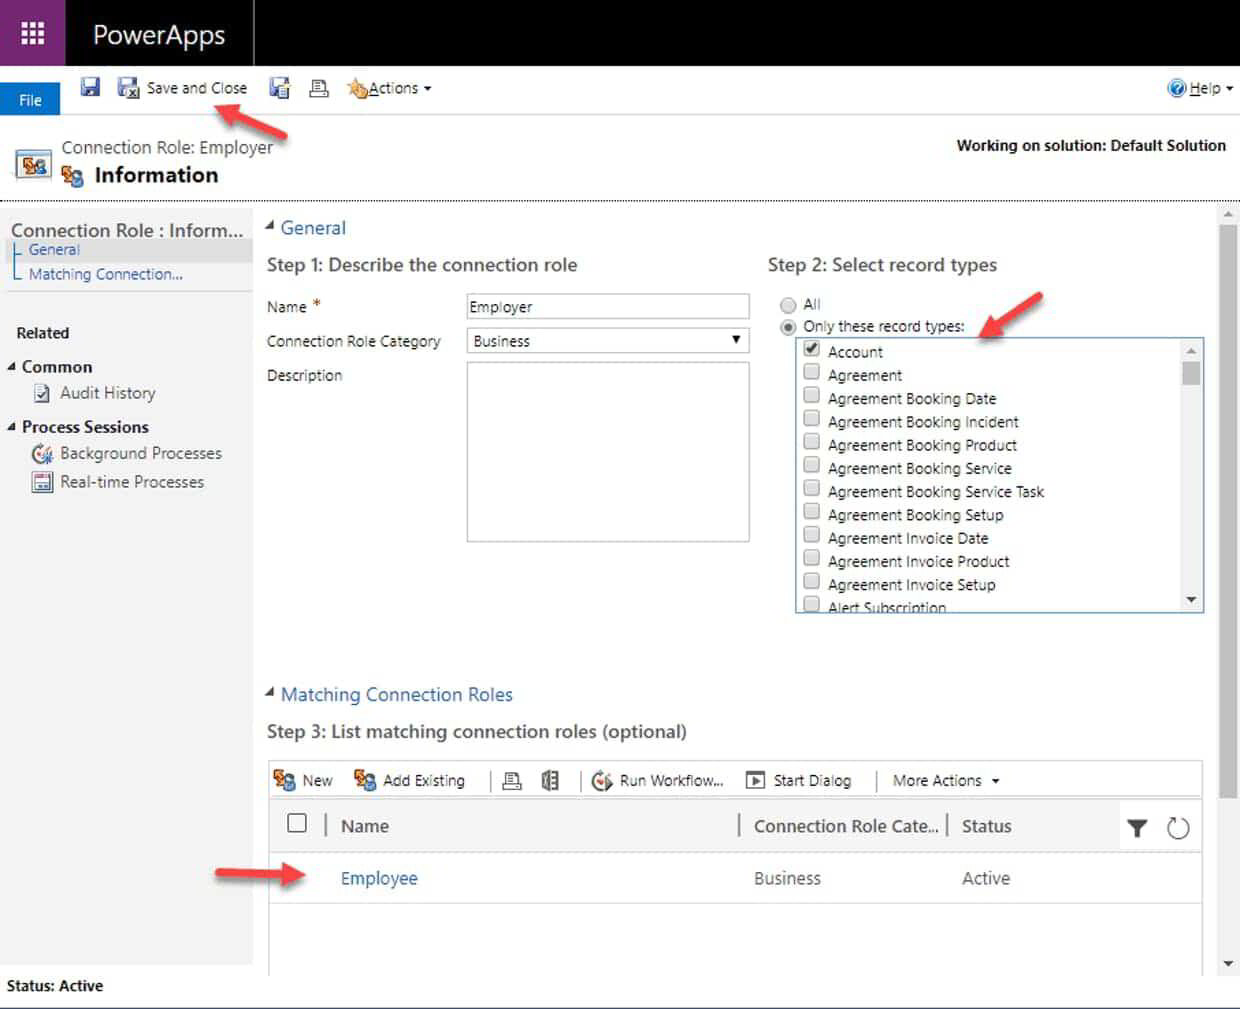Open the Connection Role Category dropdown

coord(738,340)
